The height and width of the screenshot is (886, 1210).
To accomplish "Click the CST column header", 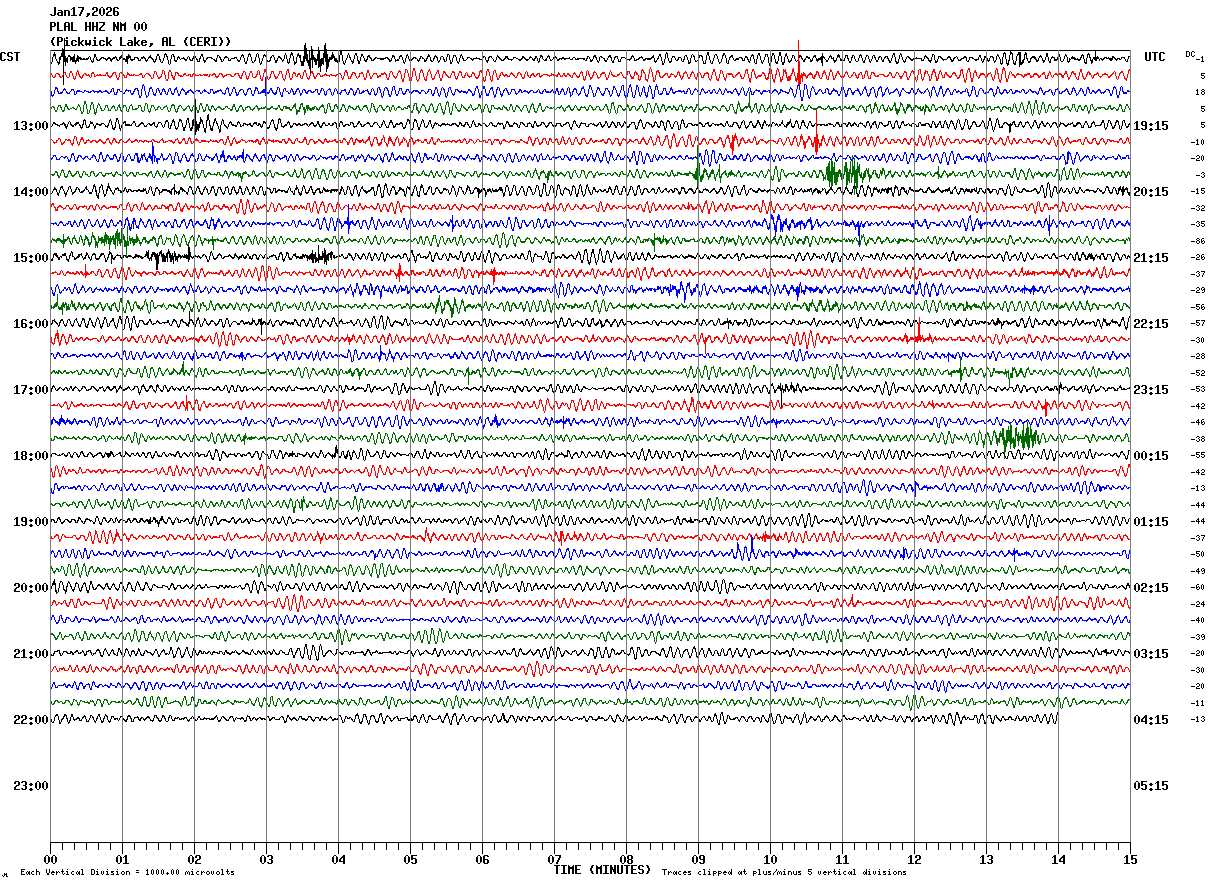I will [10, 57].
